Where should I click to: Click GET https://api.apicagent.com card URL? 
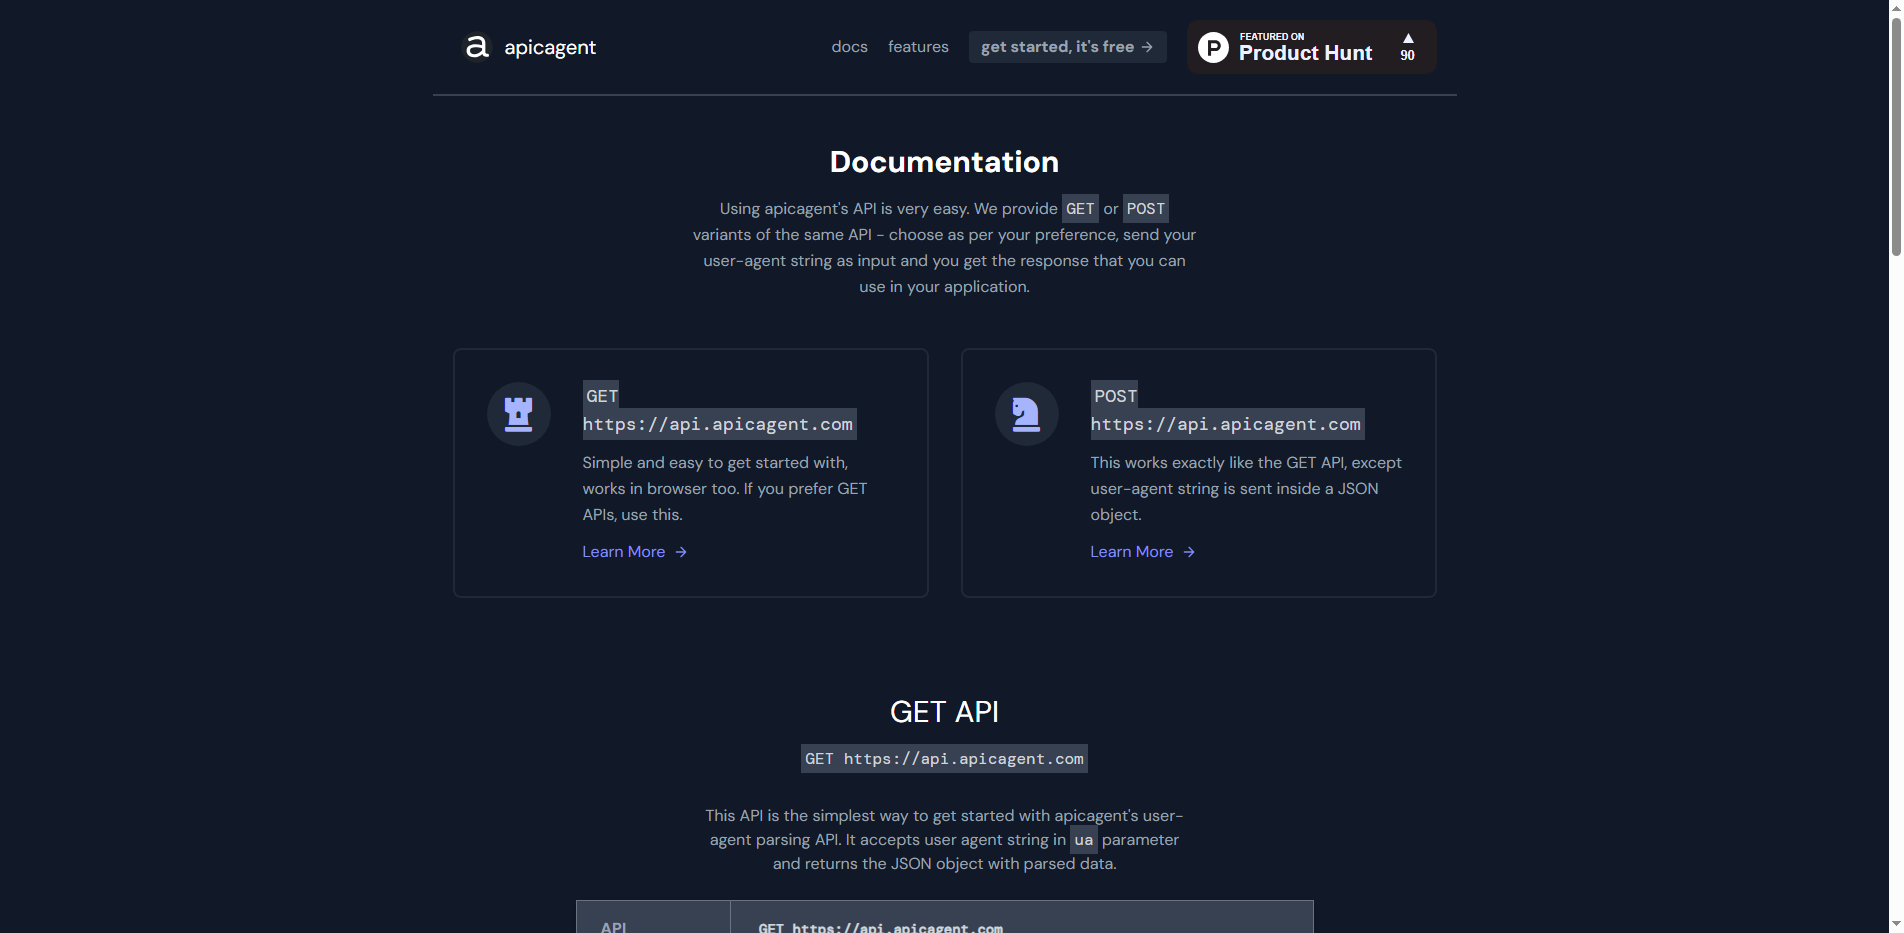coord(719,410)
